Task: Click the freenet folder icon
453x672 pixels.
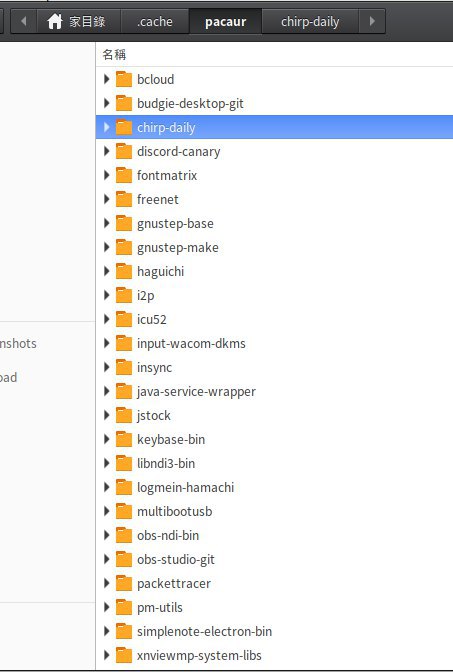Action: click(x=124, y=199)
